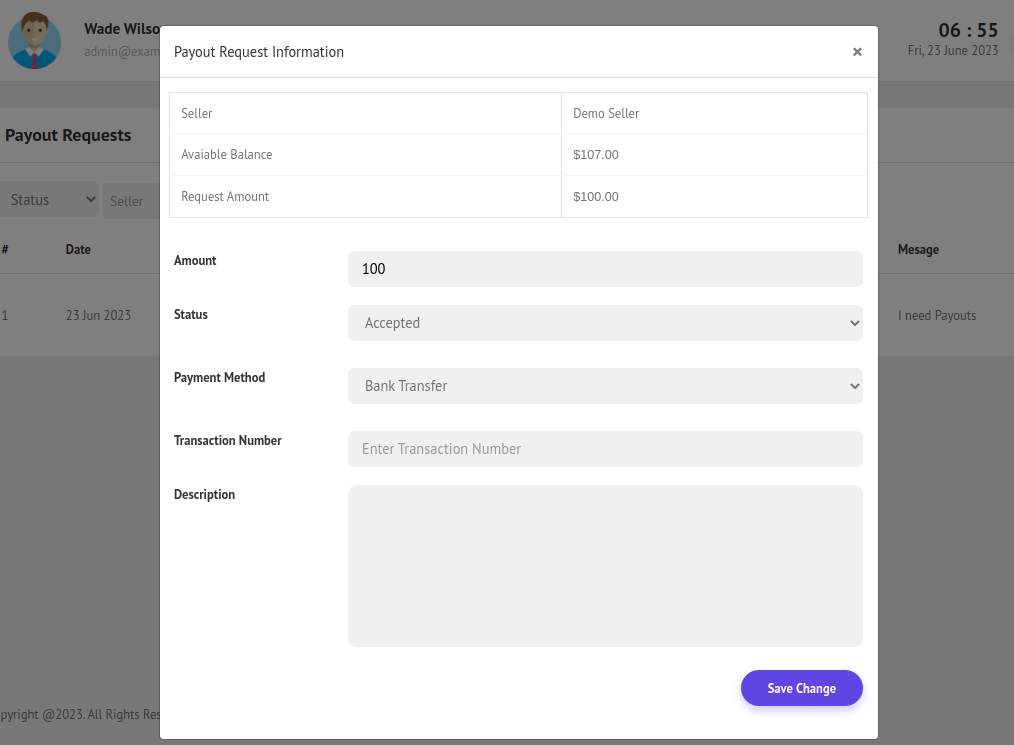Click the 23 Jun 2023 date cell
1014x745 pixels.
tap(98, 316)
